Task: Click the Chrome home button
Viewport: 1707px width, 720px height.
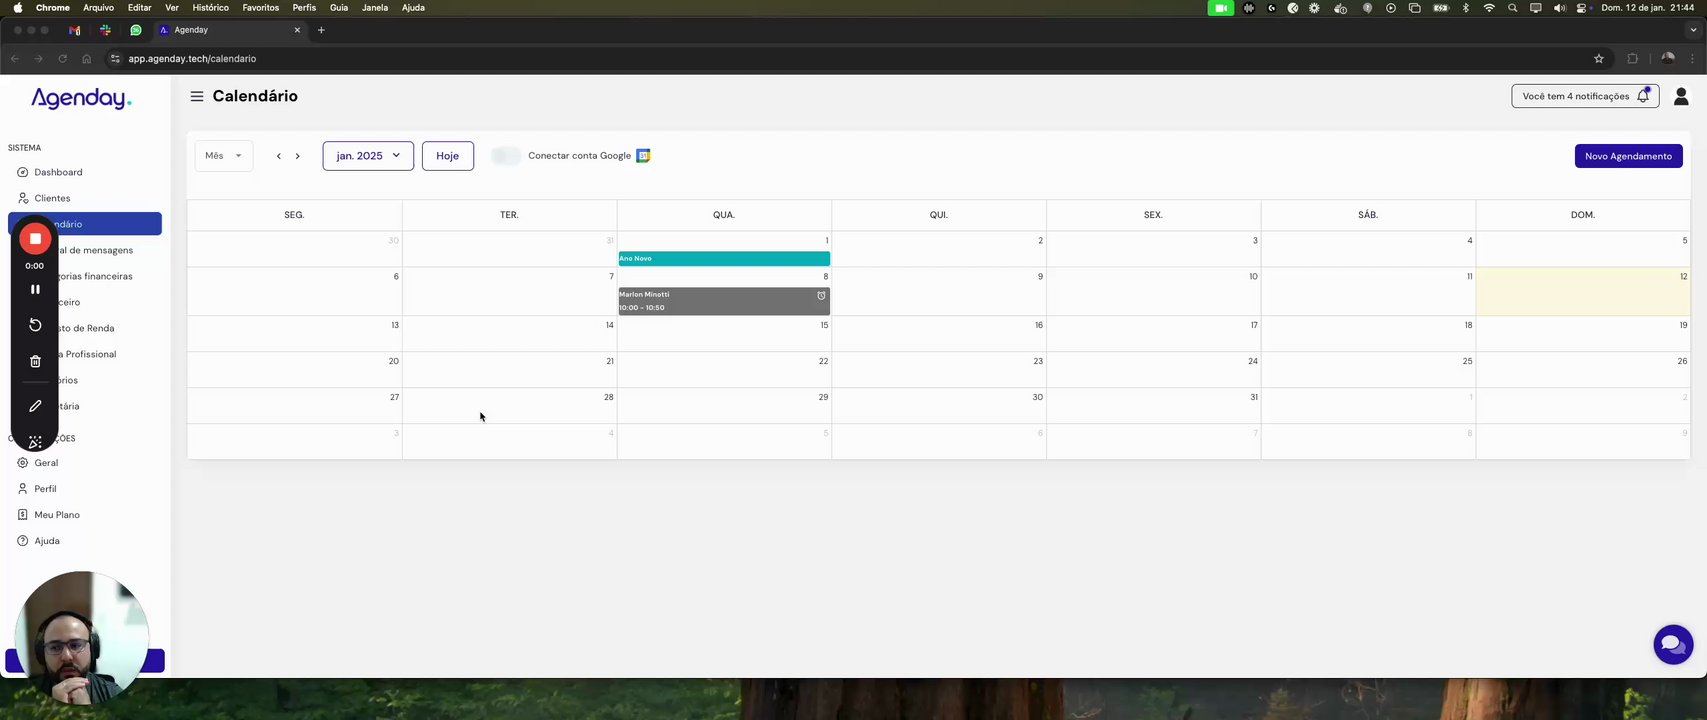Action: (x=86, y=59)
